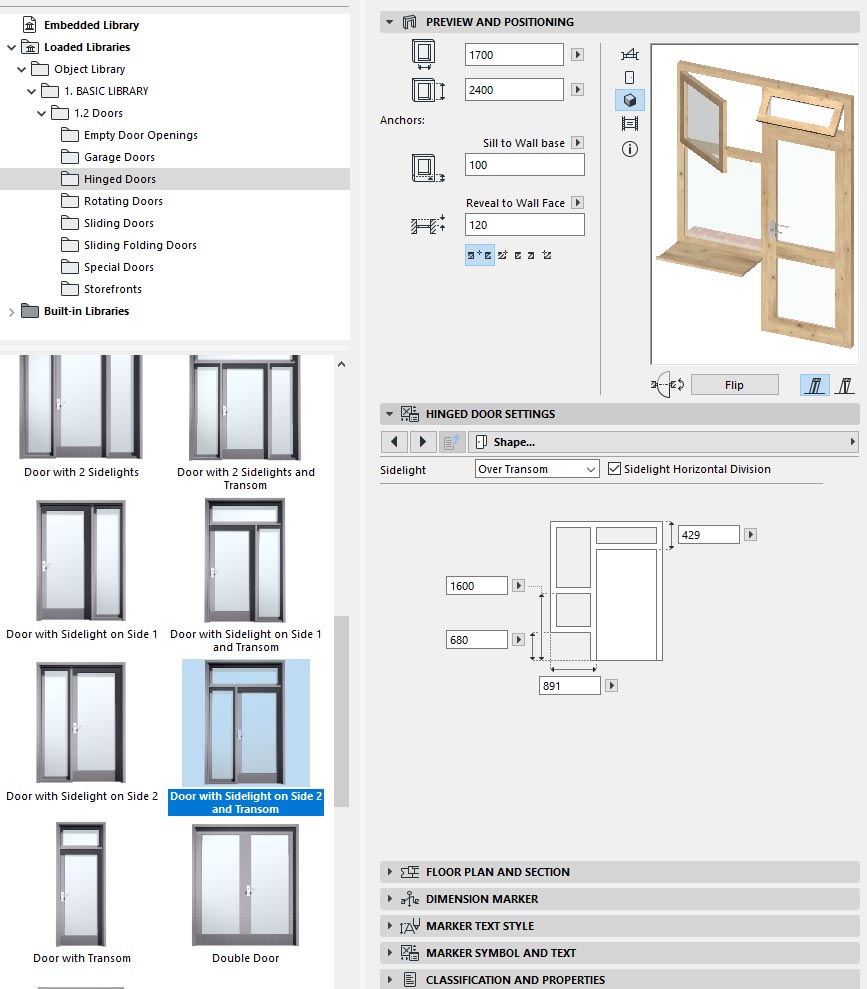Select the first wall opening orientation toggle

click(814, 384)
